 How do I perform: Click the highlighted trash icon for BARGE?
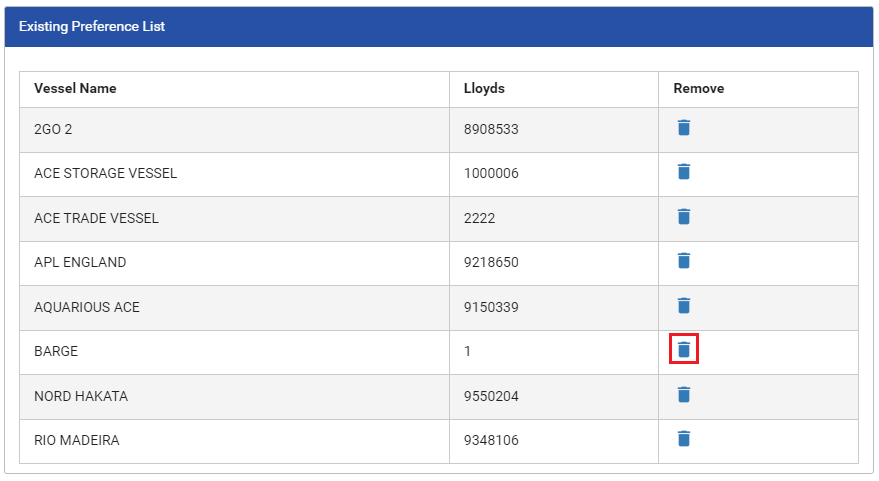(683, 350)
